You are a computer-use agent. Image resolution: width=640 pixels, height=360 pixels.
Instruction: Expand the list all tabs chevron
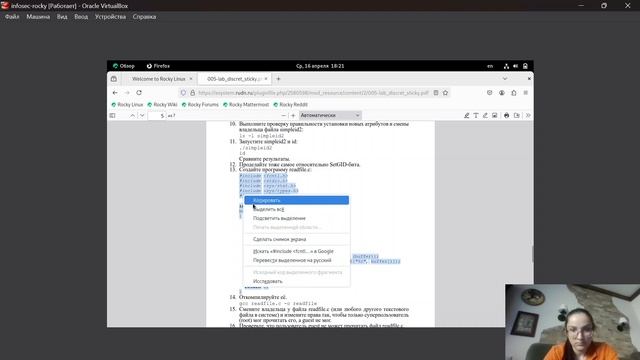[x=505, y=79]
